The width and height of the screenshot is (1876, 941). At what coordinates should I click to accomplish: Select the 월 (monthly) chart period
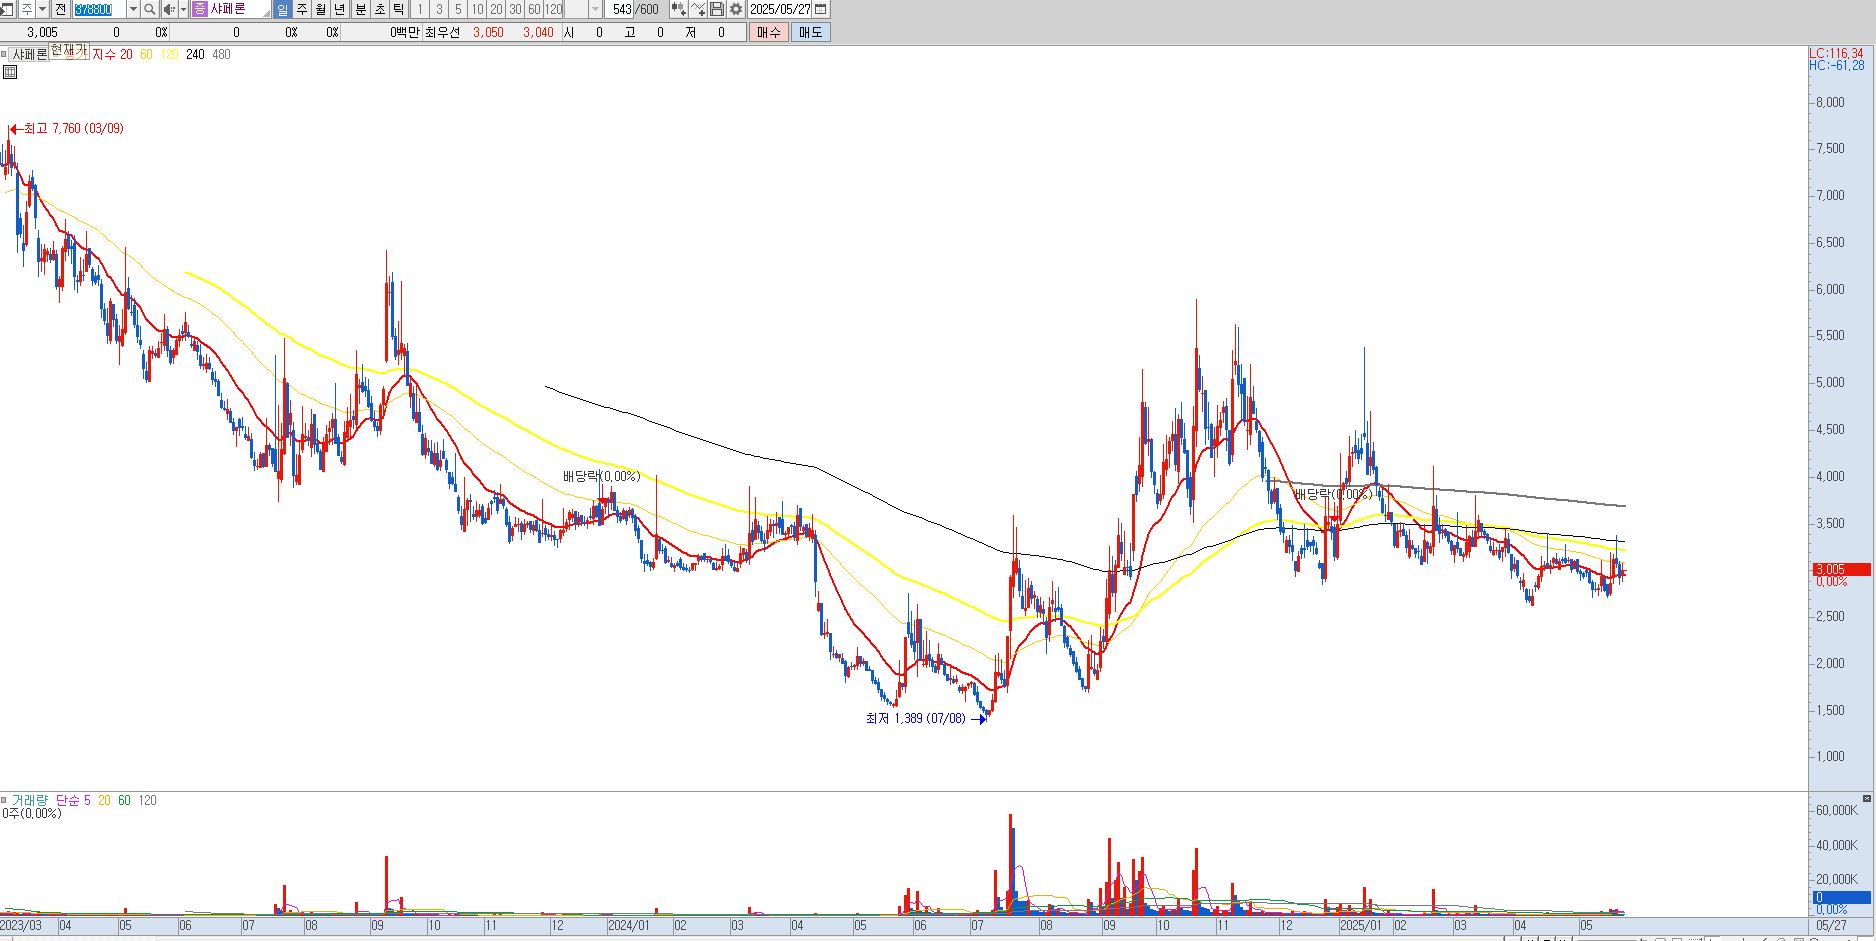[320, 9]
